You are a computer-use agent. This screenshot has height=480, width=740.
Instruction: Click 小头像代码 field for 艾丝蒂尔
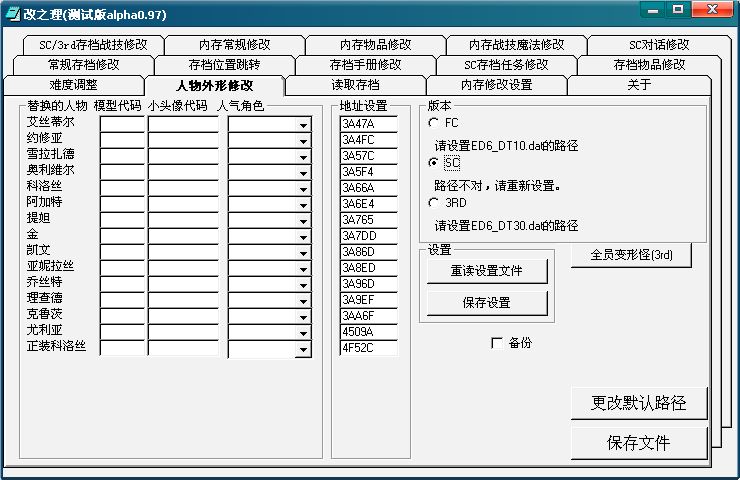pos(183,125)
